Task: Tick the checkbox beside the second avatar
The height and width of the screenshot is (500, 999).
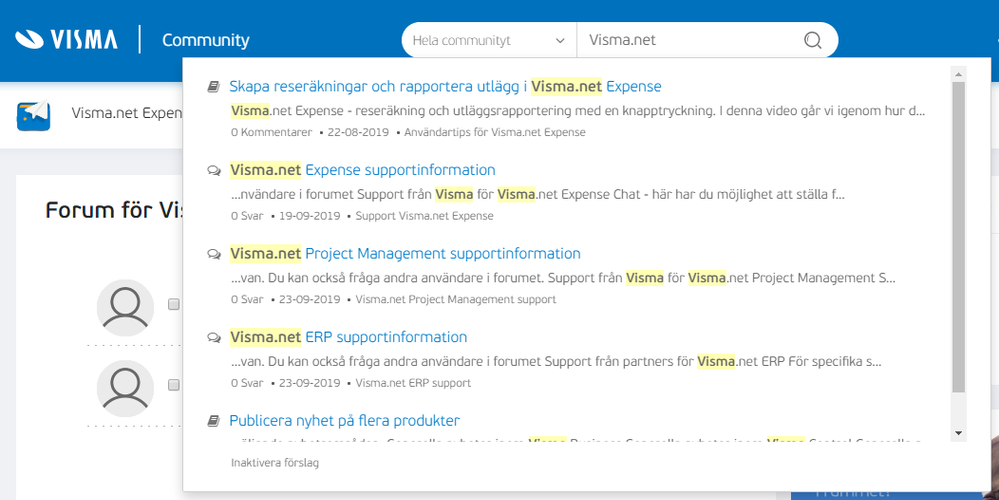Action: pos(174,385)
